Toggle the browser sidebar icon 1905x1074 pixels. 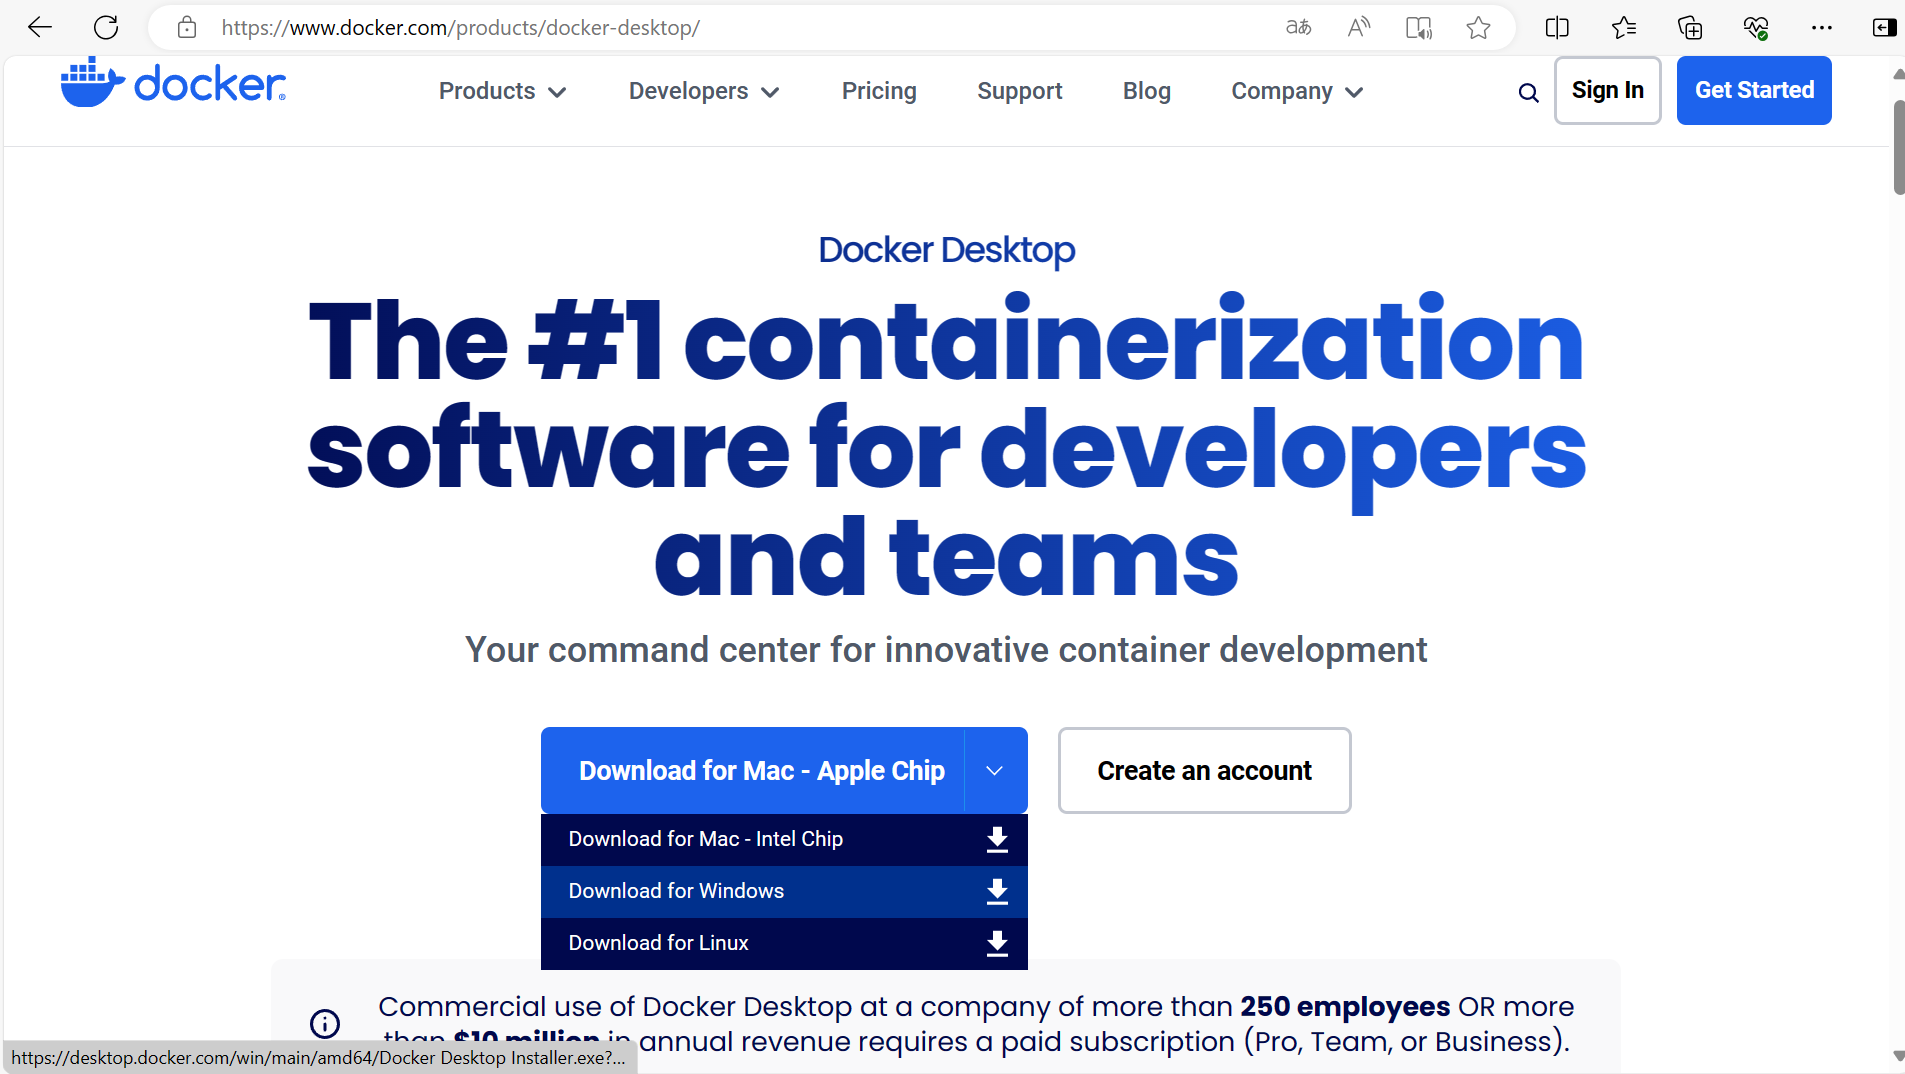tap(1884, 27)
